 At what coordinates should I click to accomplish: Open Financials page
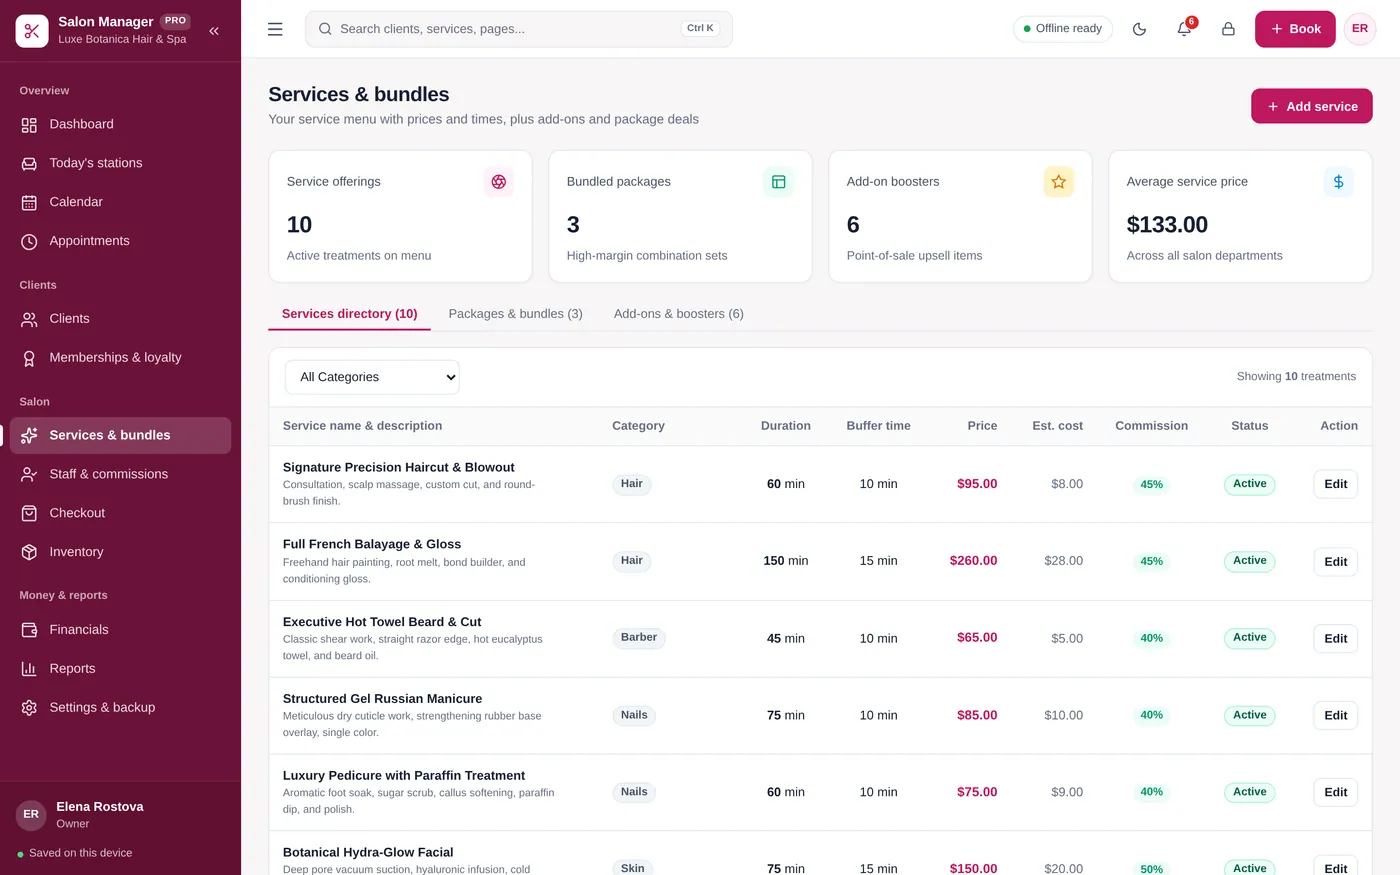click(120, 630)
